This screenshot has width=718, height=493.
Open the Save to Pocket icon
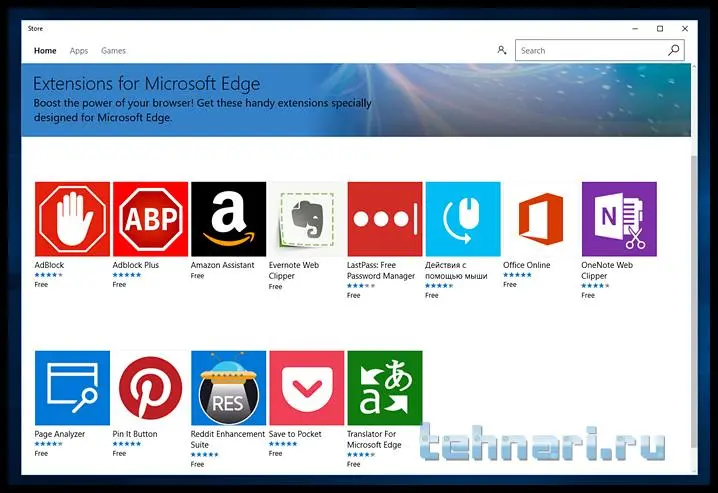tap(307, 388)
